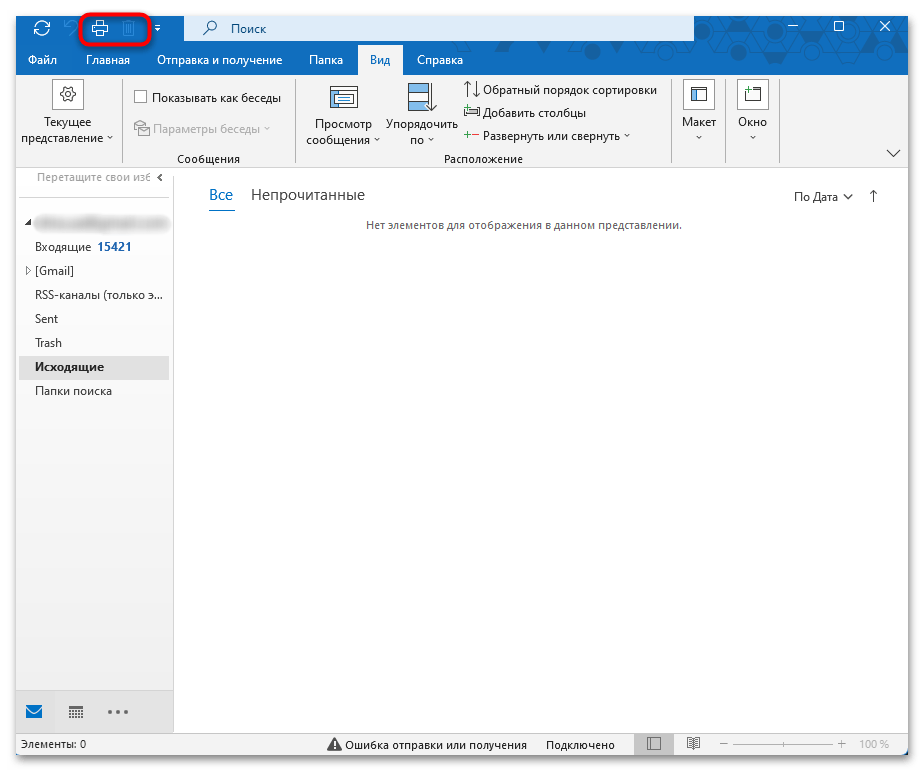
Task: Enable the Show as Conversations checkbox
Action: (x=141, y=98)
